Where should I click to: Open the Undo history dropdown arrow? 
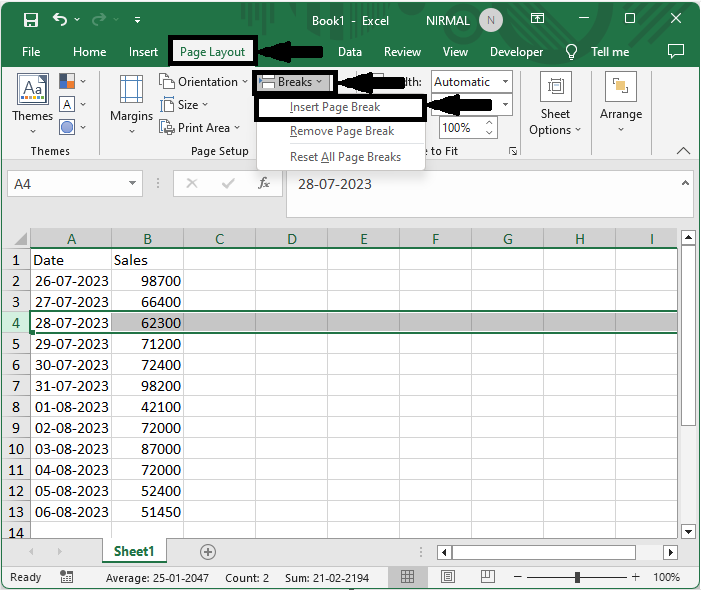77,20
